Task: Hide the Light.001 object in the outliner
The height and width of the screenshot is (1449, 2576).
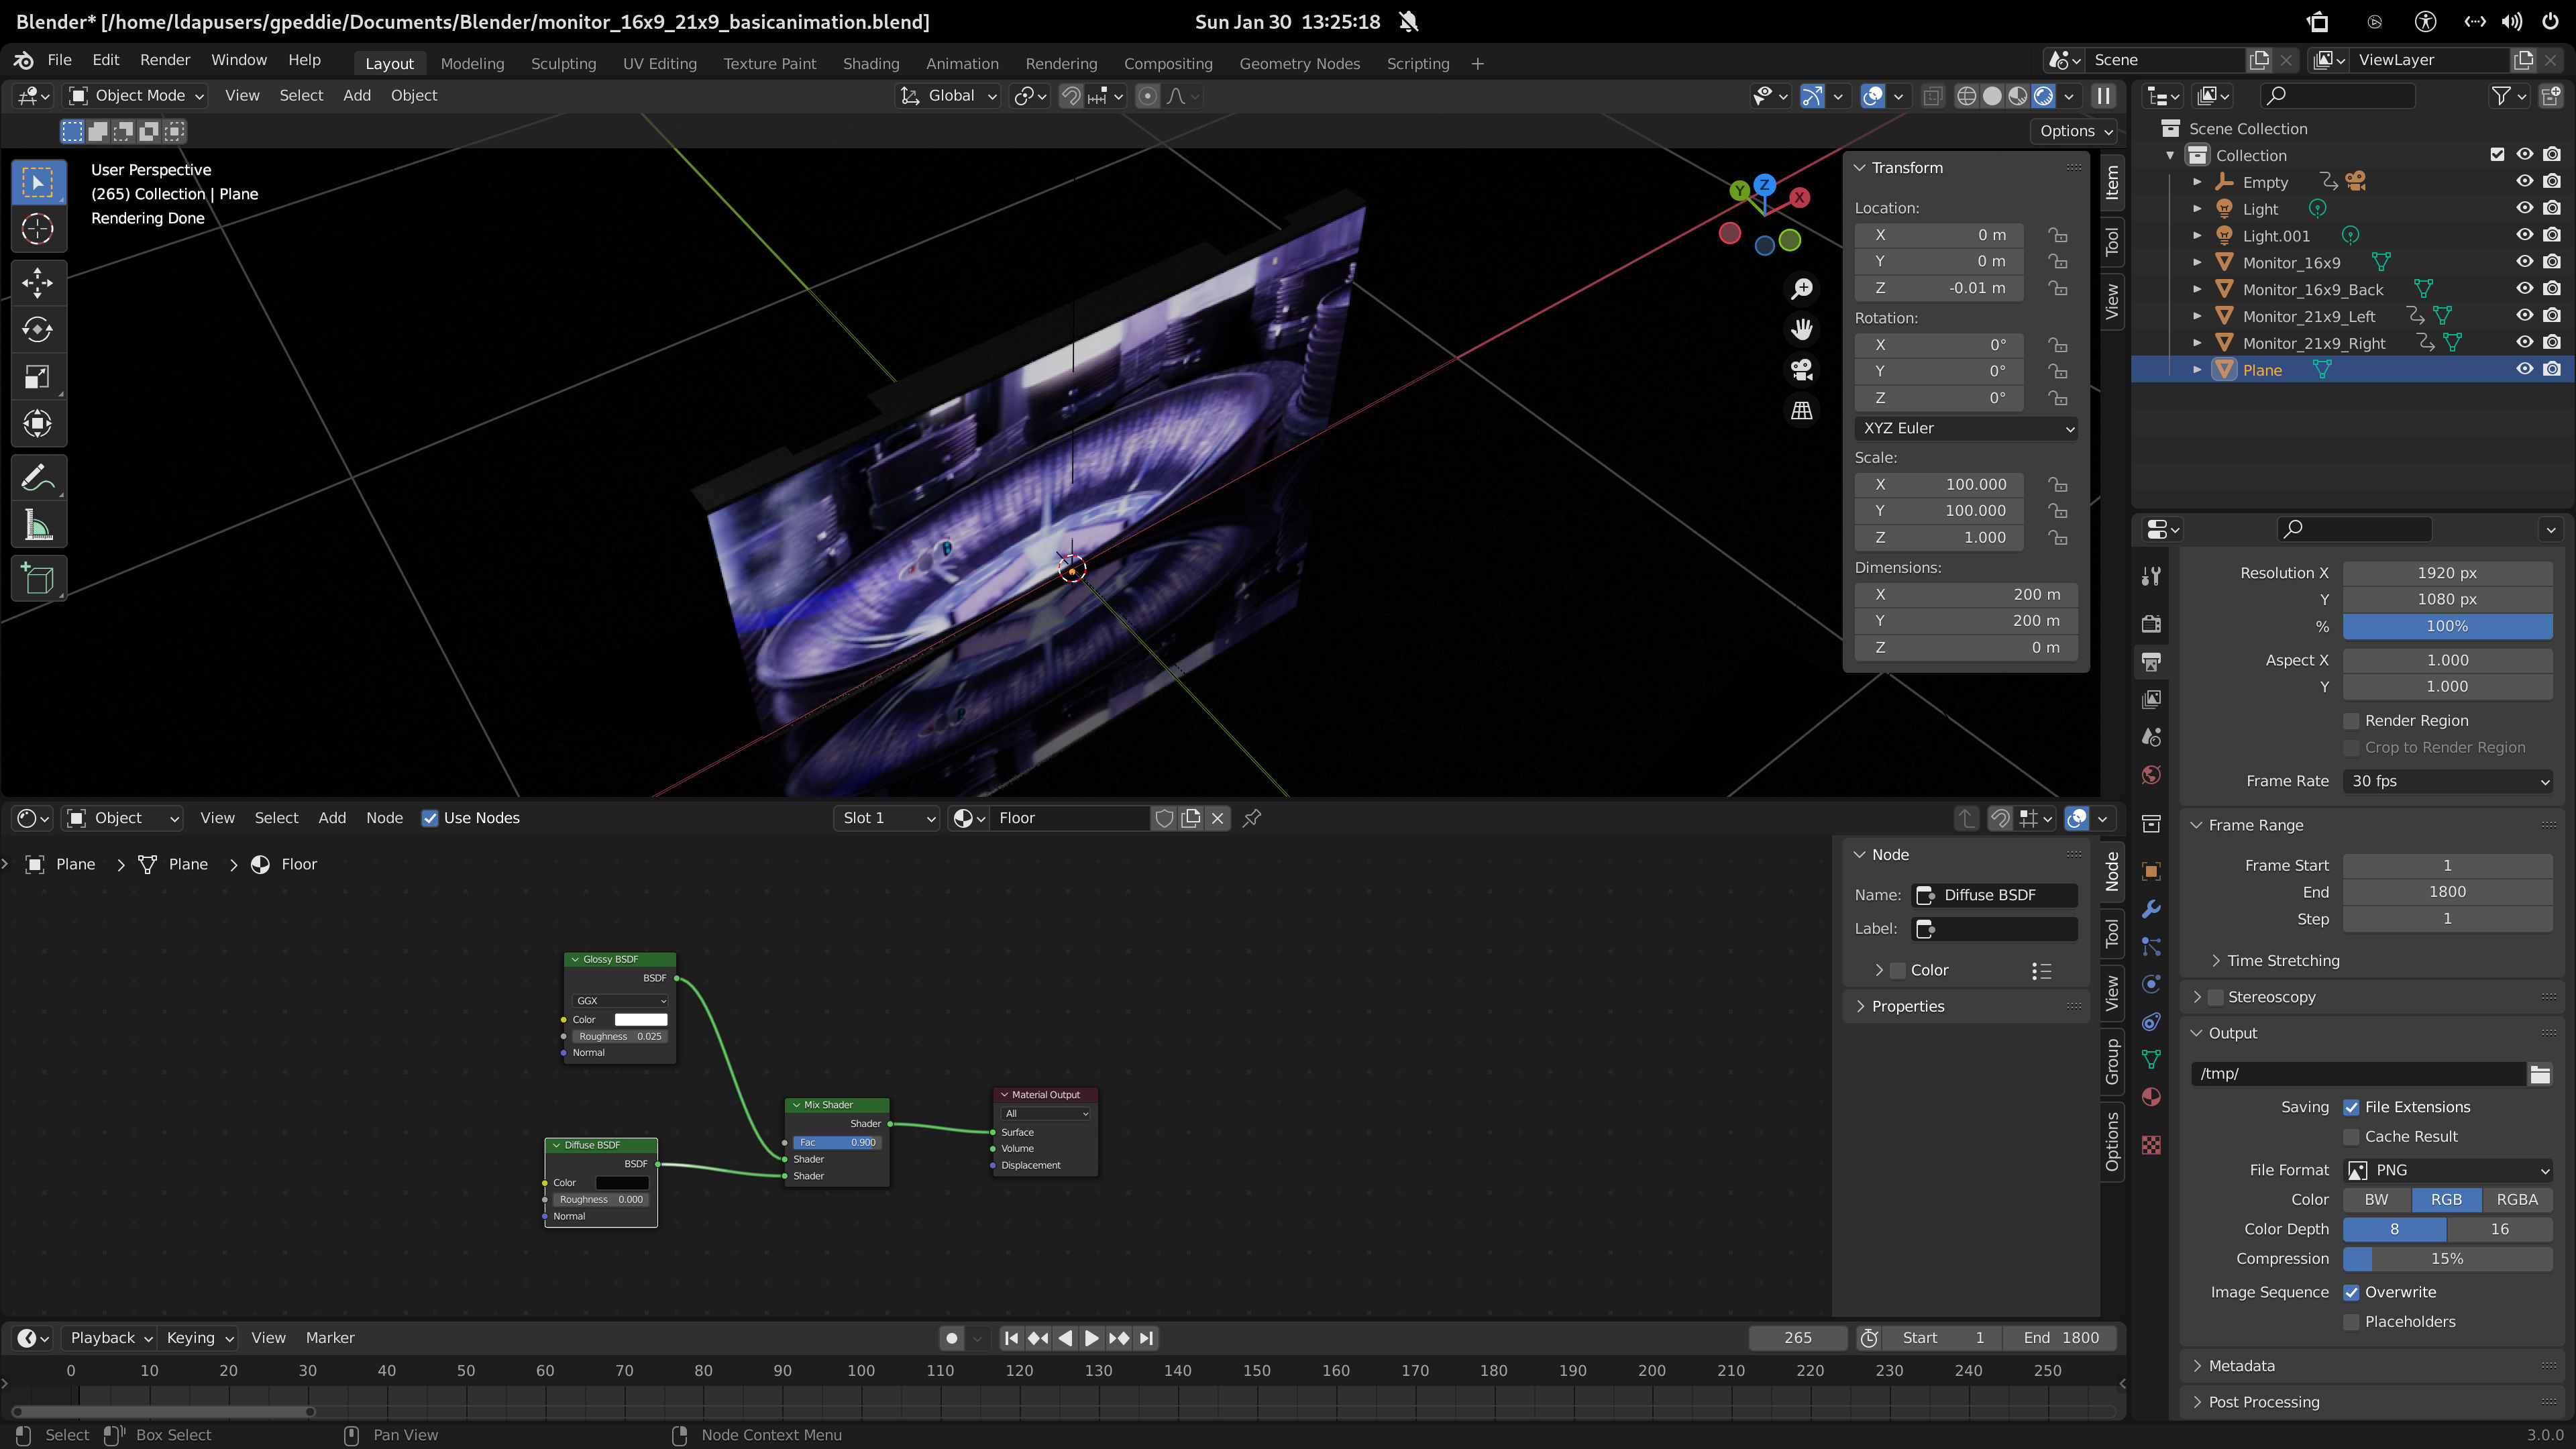Action: (x=2525, y=235)
